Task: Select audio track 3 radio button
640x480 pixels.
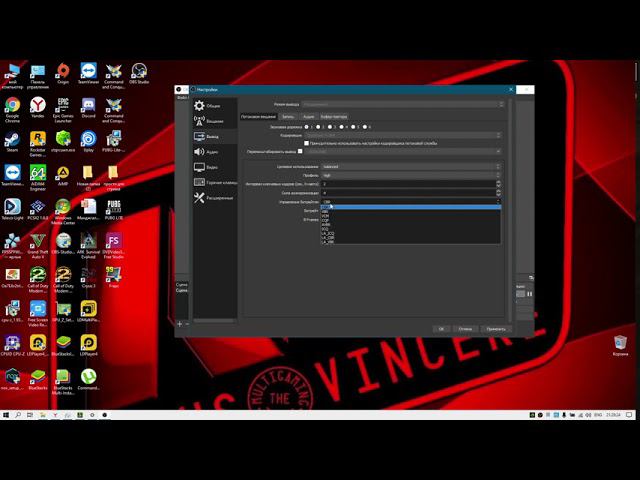Action: [330, 127]
